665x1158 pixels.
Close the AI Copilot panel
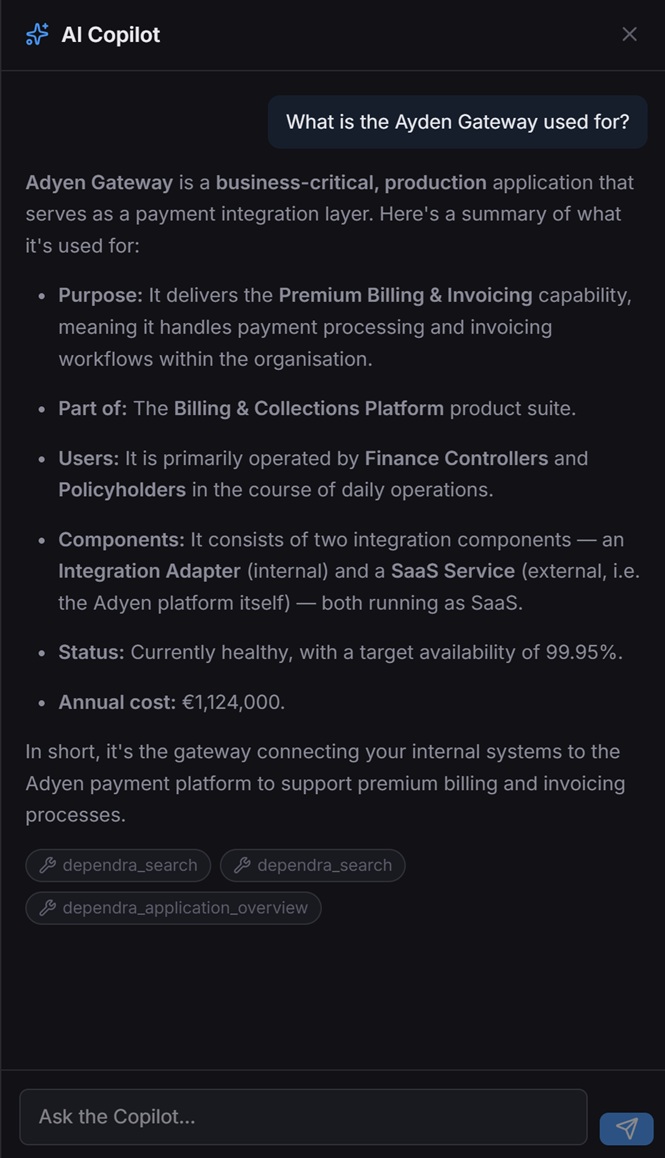coord(630,35)
